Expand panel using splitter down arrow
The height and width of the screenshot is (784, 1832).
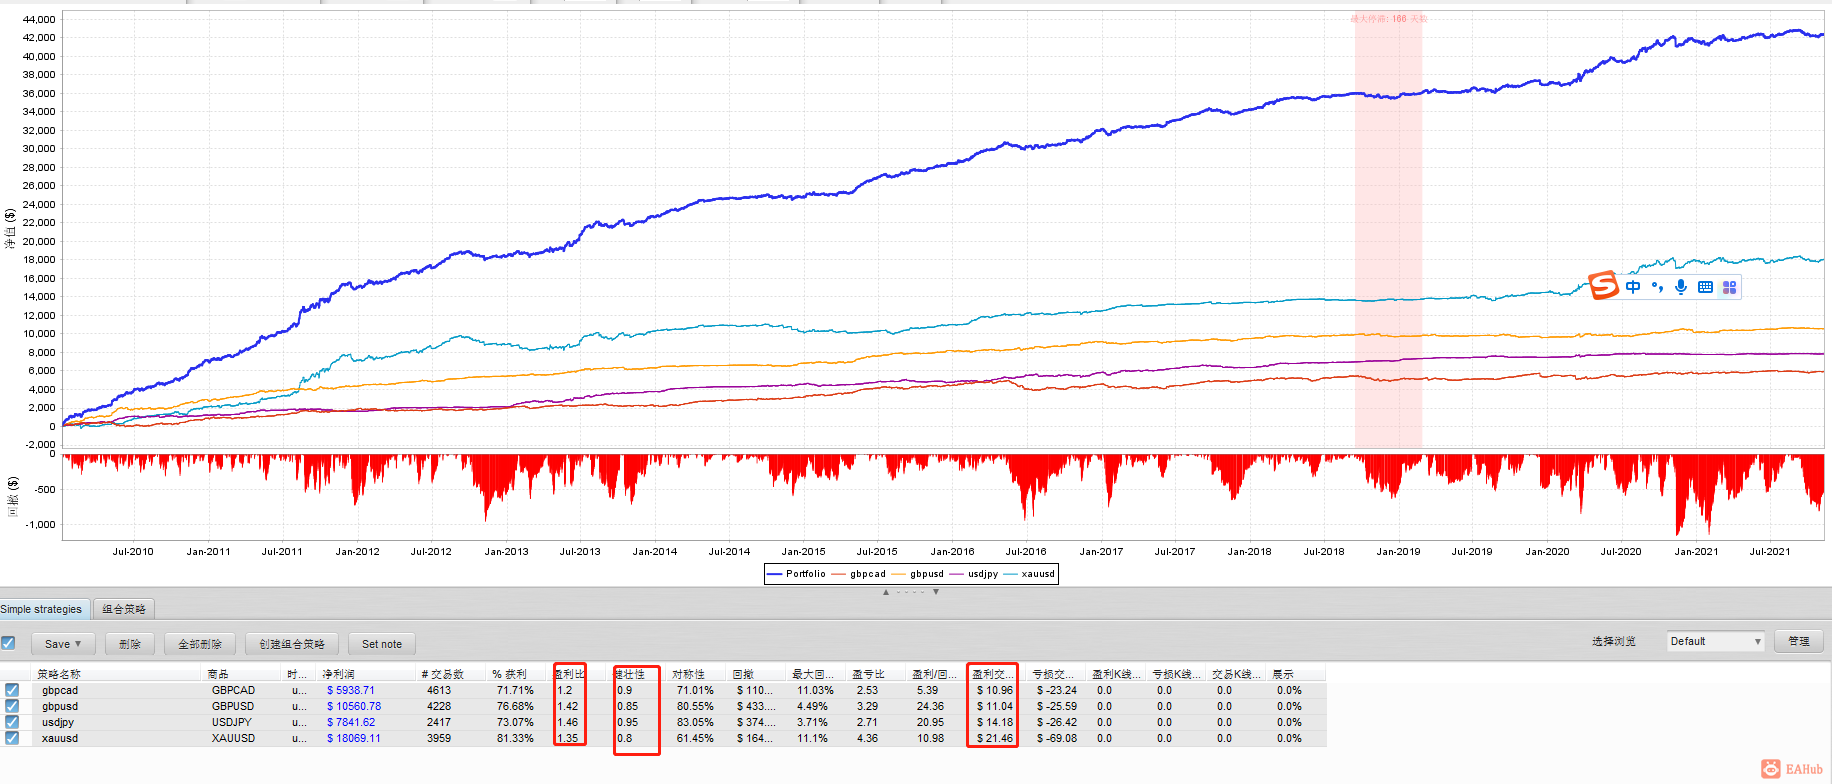coord(936,592)
